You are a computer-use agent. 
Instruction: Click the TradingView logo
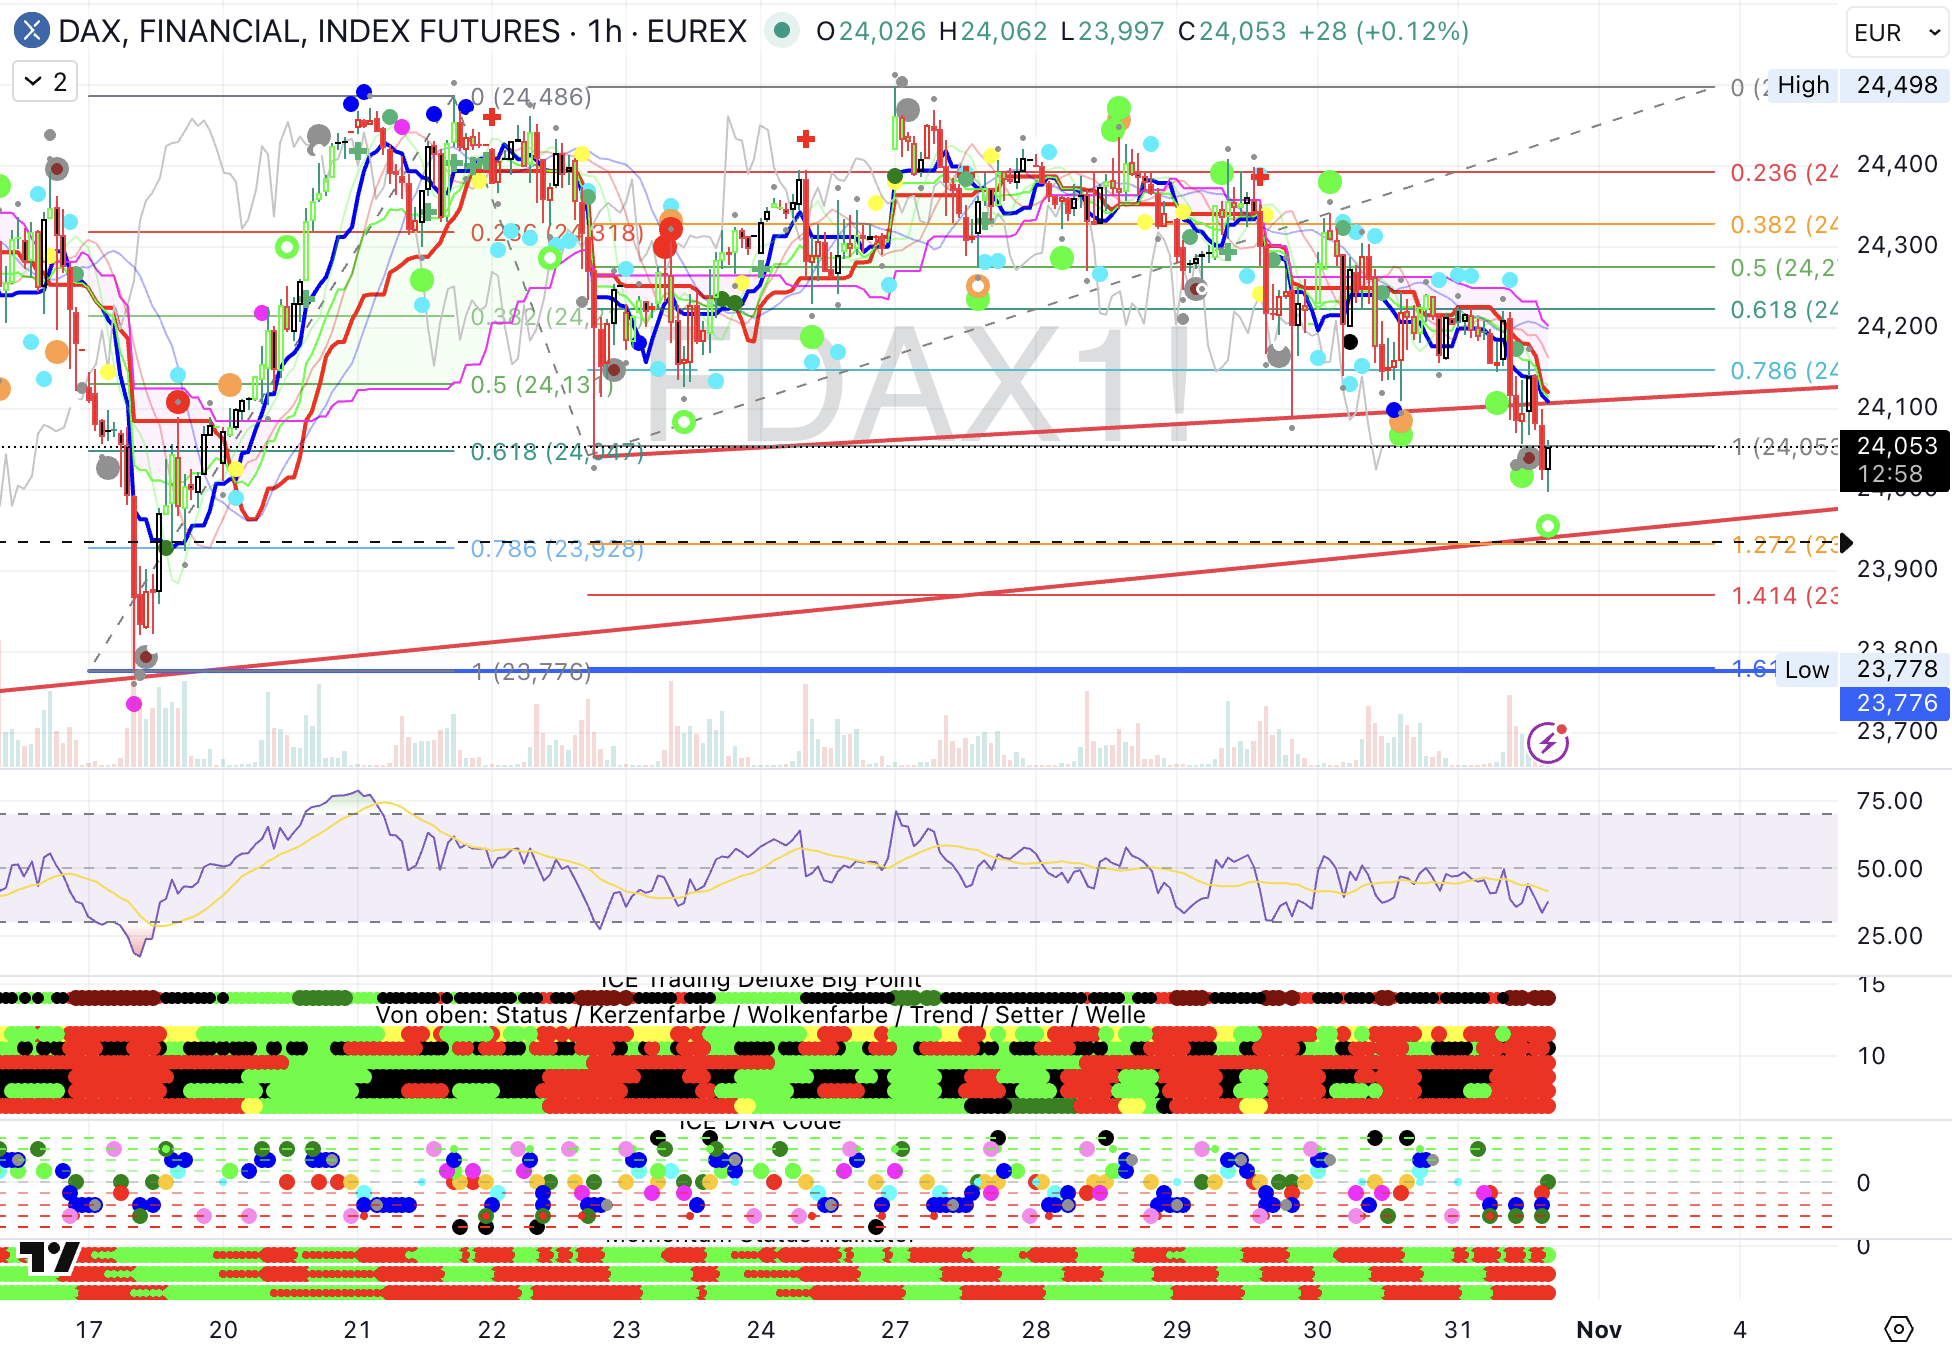[x=47, y=1257]
